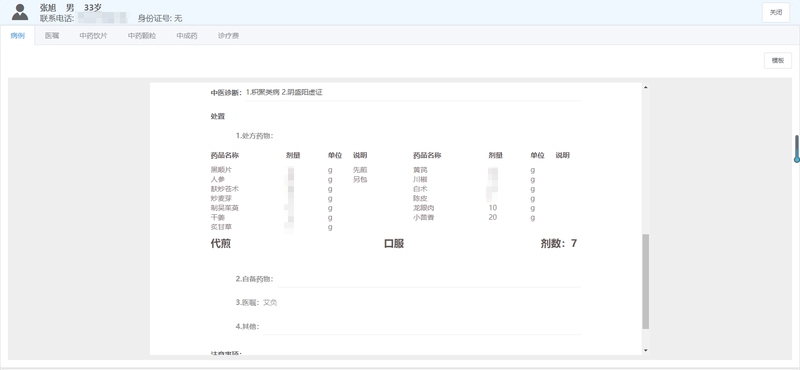Open the 中成药 tab
This screenshot has width=800, height=370.
coord(187,36)
